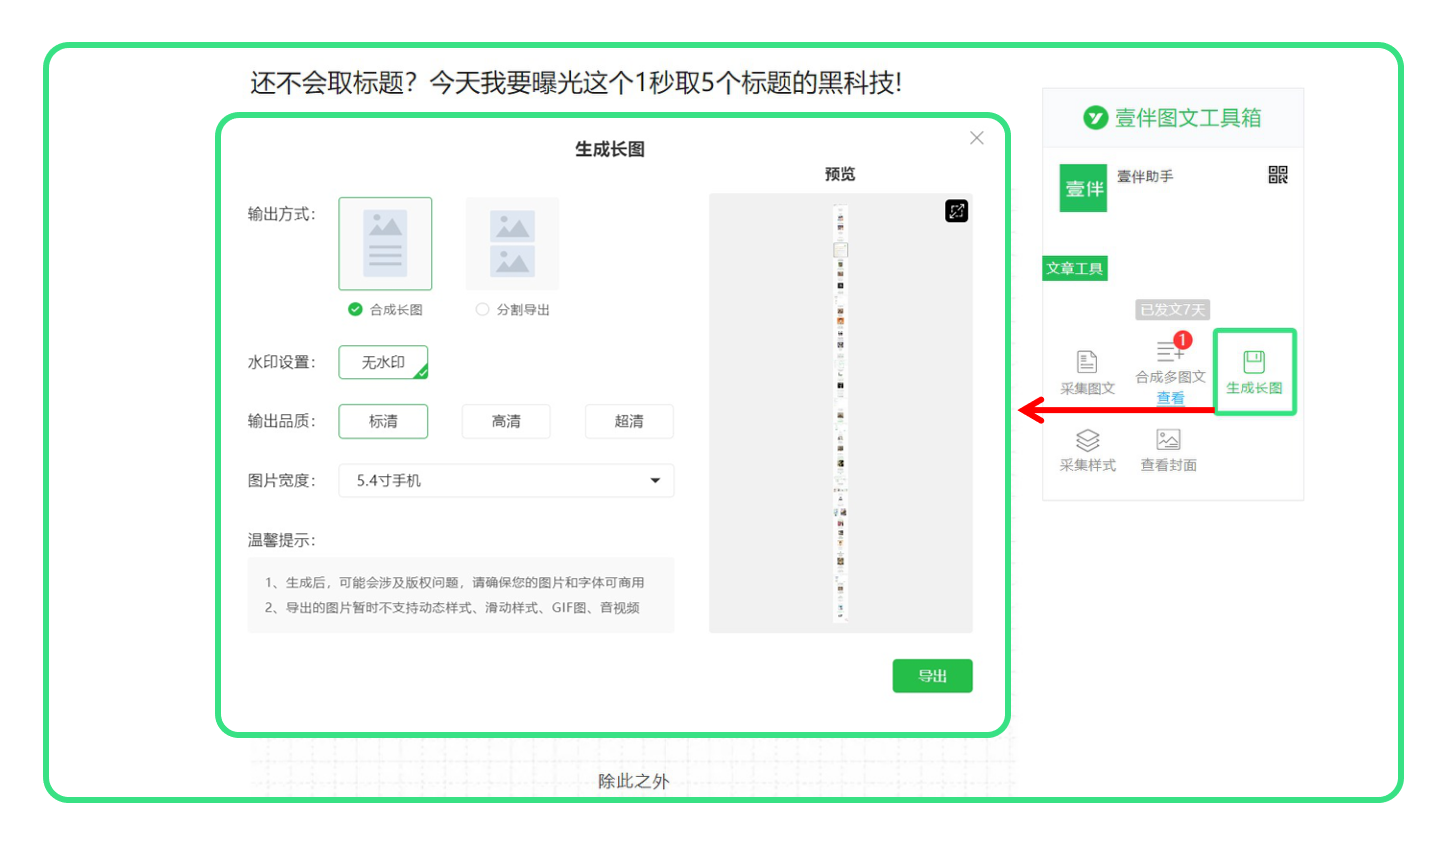This screenshot has height=841, width=1452.
Task: Expand the preview to fullscreen
Action: pos(957,211)
